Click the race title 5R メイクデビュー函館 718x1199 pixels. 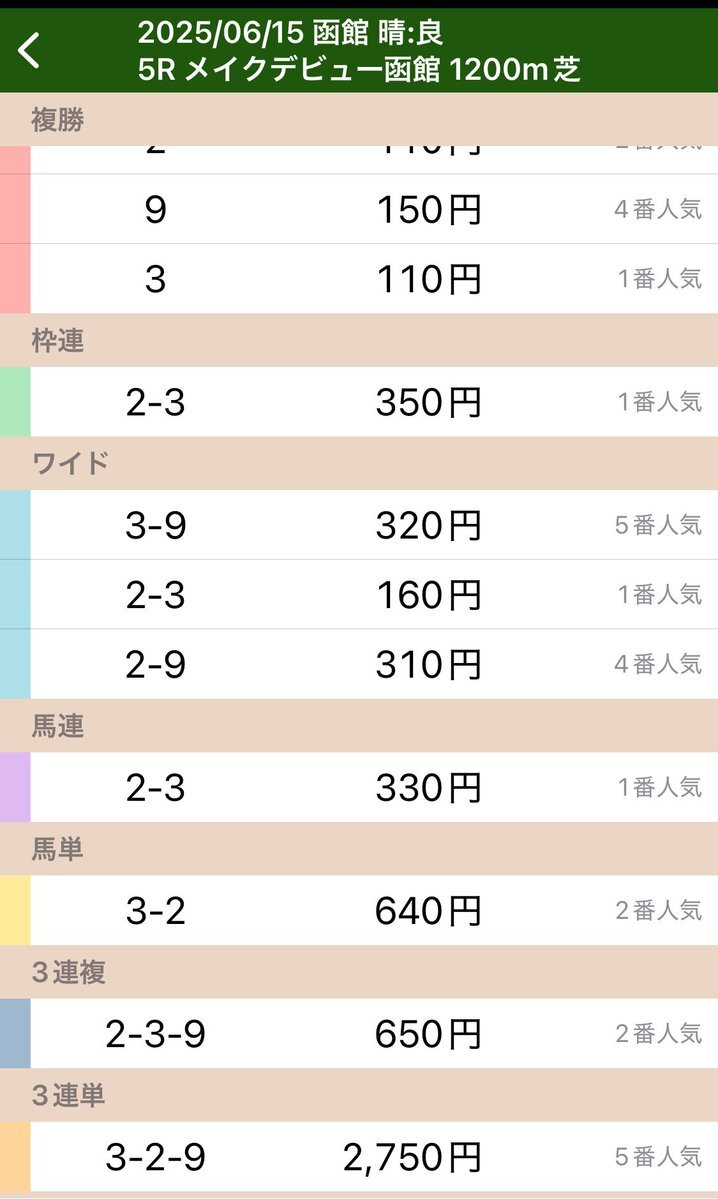(289, 70)
